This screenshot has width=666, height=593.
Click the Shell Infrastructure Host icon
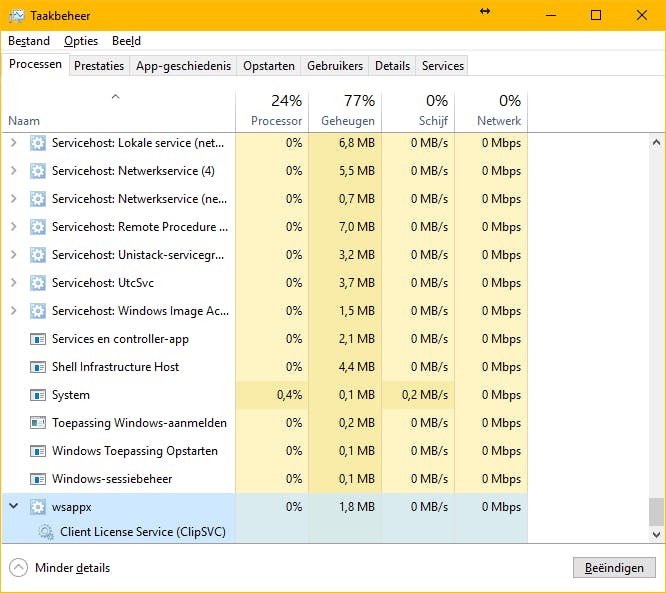click(x=38, y=367)
